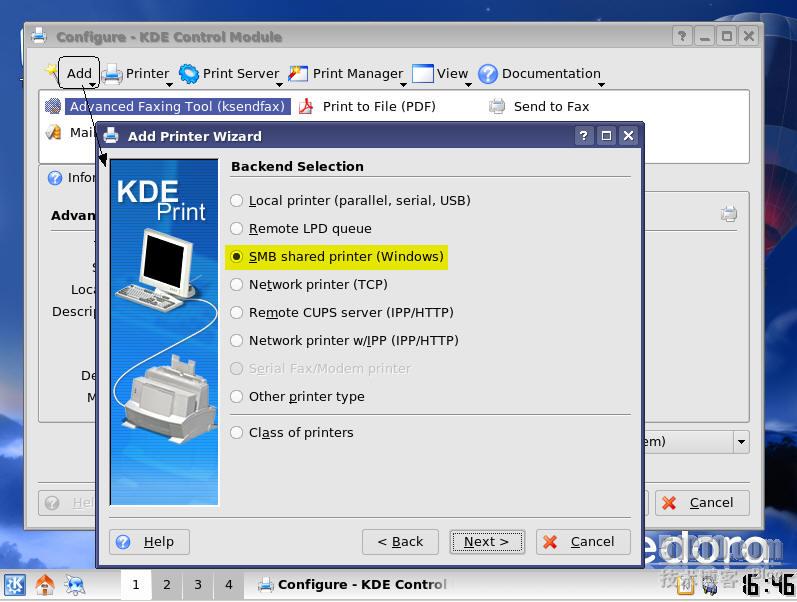Open the Print Manager menu
797x602 pixels.
click(357, 74)
